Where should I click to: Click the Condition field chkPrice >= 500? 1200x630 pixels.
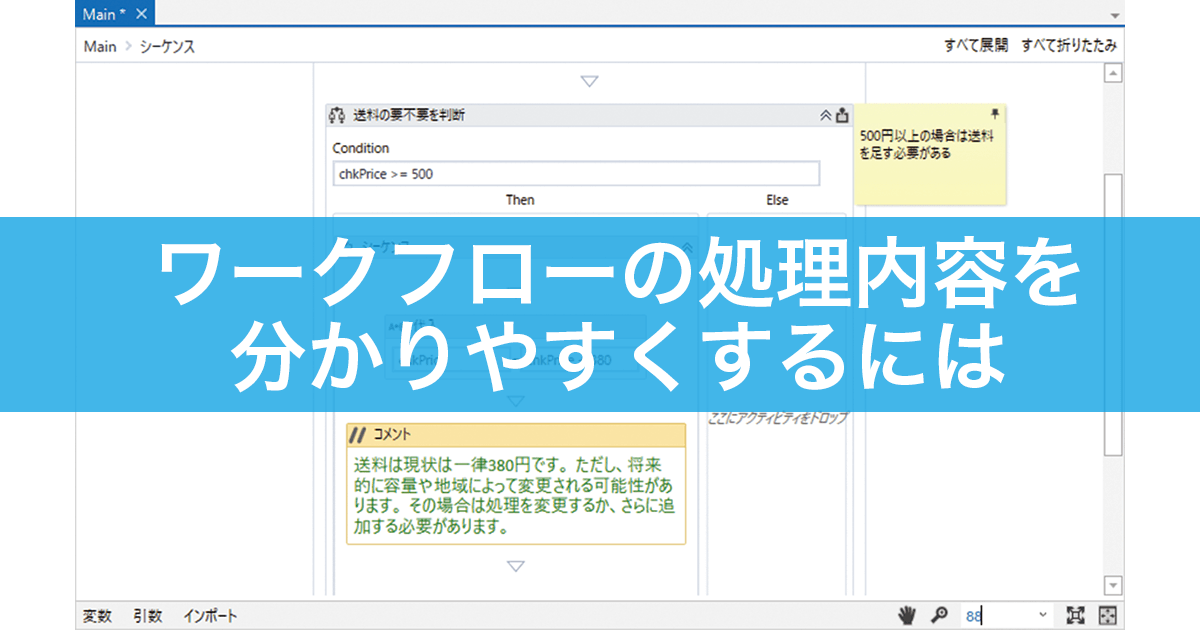tap(576, 174)
